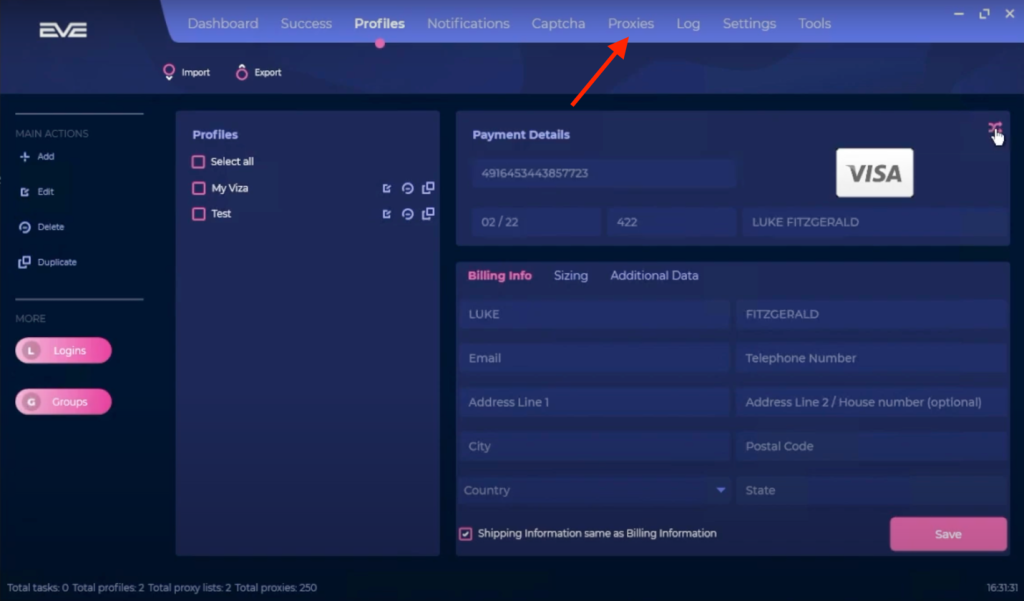Duplicate the Test profile using its row icon
This screenshot has width=1024, height=601.
pos(428,213)
